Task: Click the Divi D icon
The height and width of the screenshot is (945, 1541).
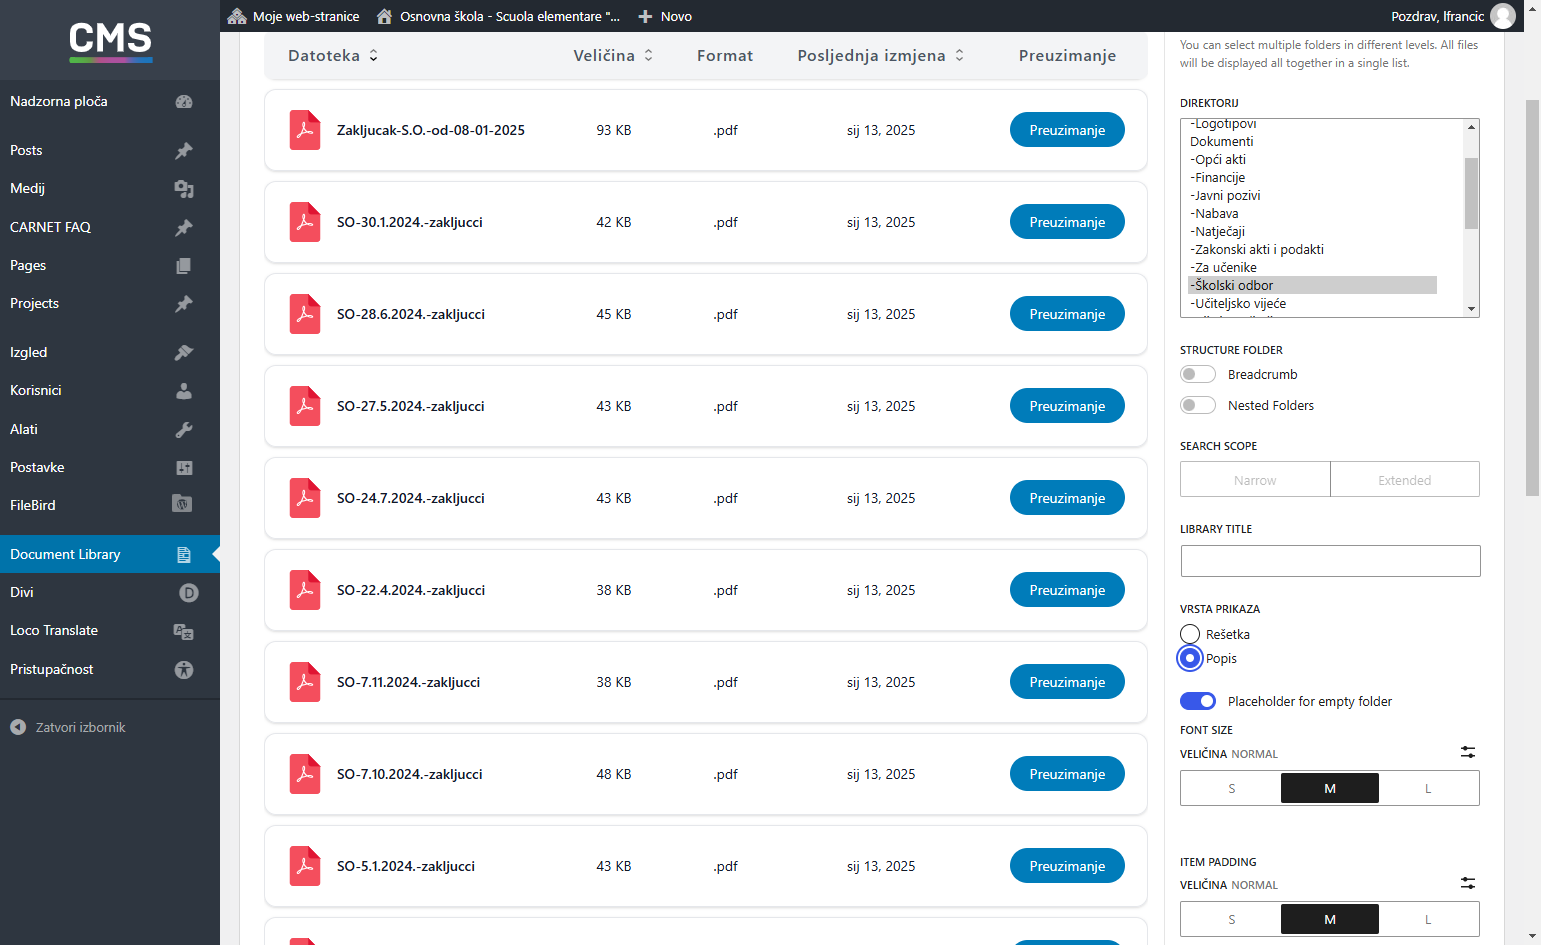Action: [188, 593]
